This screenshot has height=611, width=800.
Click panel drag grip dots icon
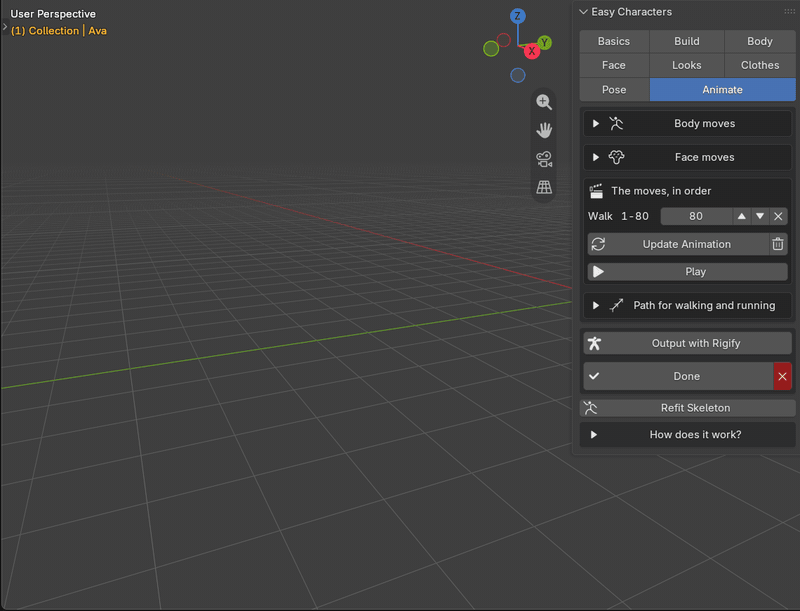click(789, 11)
